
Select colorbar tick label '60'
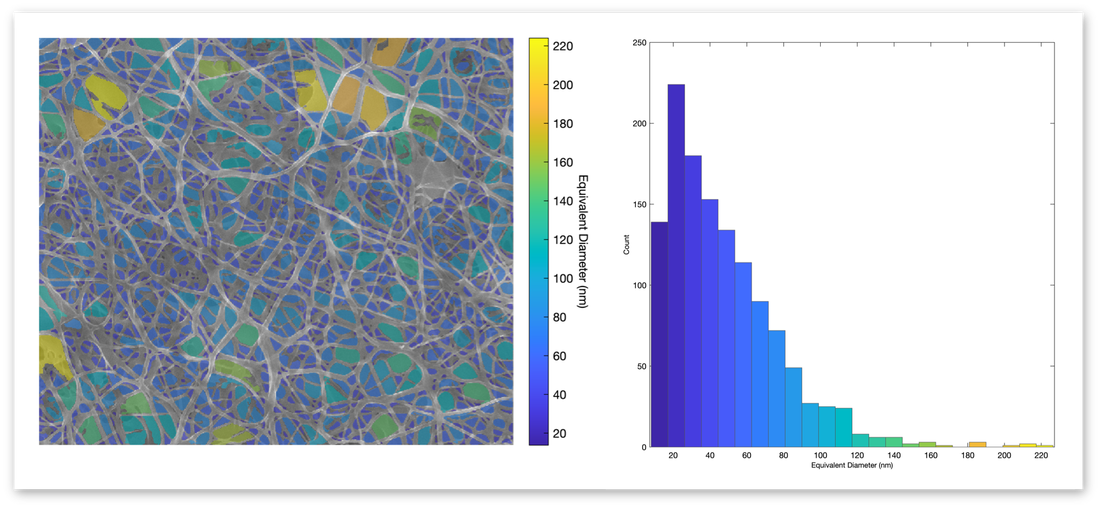560,357
